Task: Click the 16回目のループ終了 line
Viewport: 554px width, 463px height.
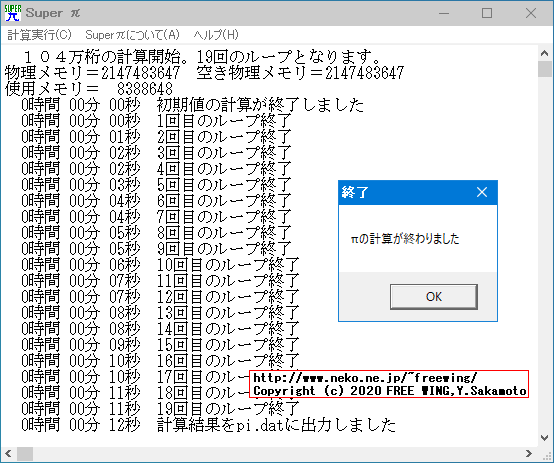Action: coord(160,361)
